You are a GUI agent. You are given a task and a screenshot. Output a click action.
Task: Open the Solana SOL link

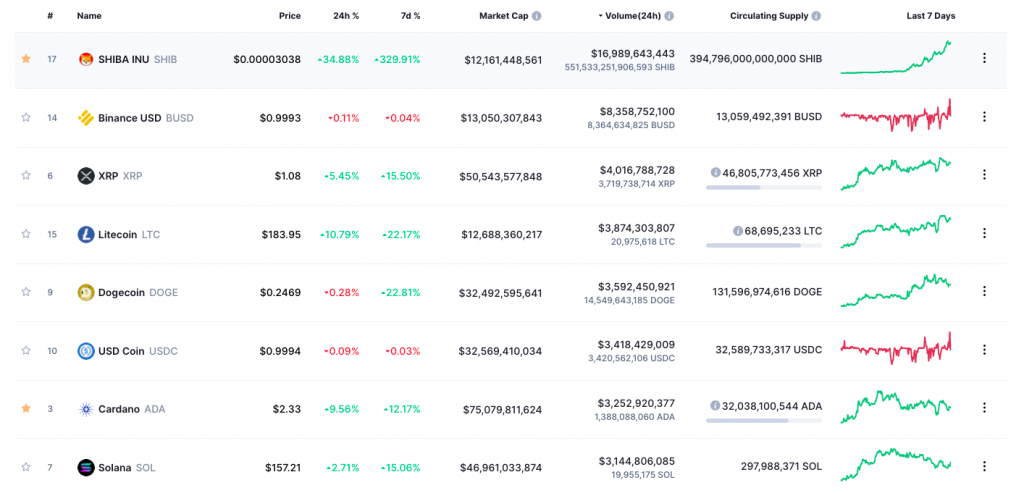[127, 468]
